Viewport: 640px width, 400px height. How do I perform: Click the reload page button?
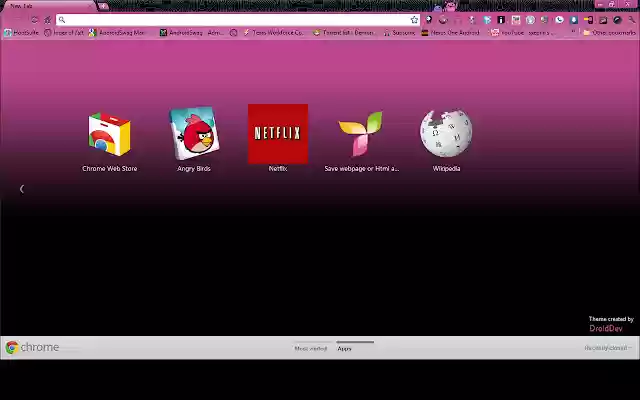(x=35, y=20)
